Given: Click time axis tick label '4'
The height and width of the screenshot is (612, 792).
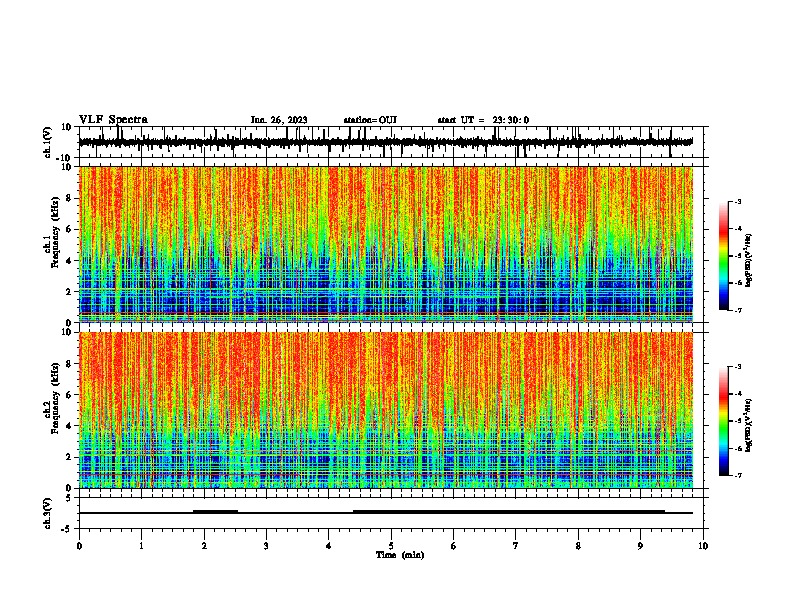Looking at the screenshot, I should click(329, 546).
